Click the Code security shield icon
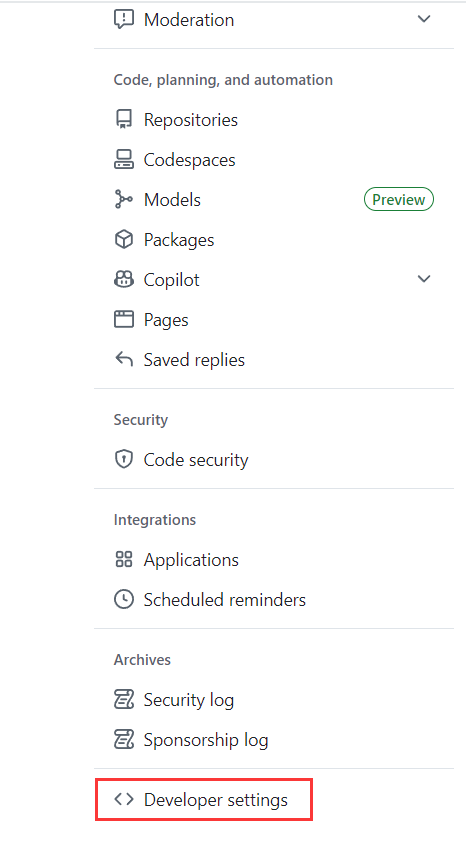The width and height of the screenshot is (466, 858). (x=124, y=459)
